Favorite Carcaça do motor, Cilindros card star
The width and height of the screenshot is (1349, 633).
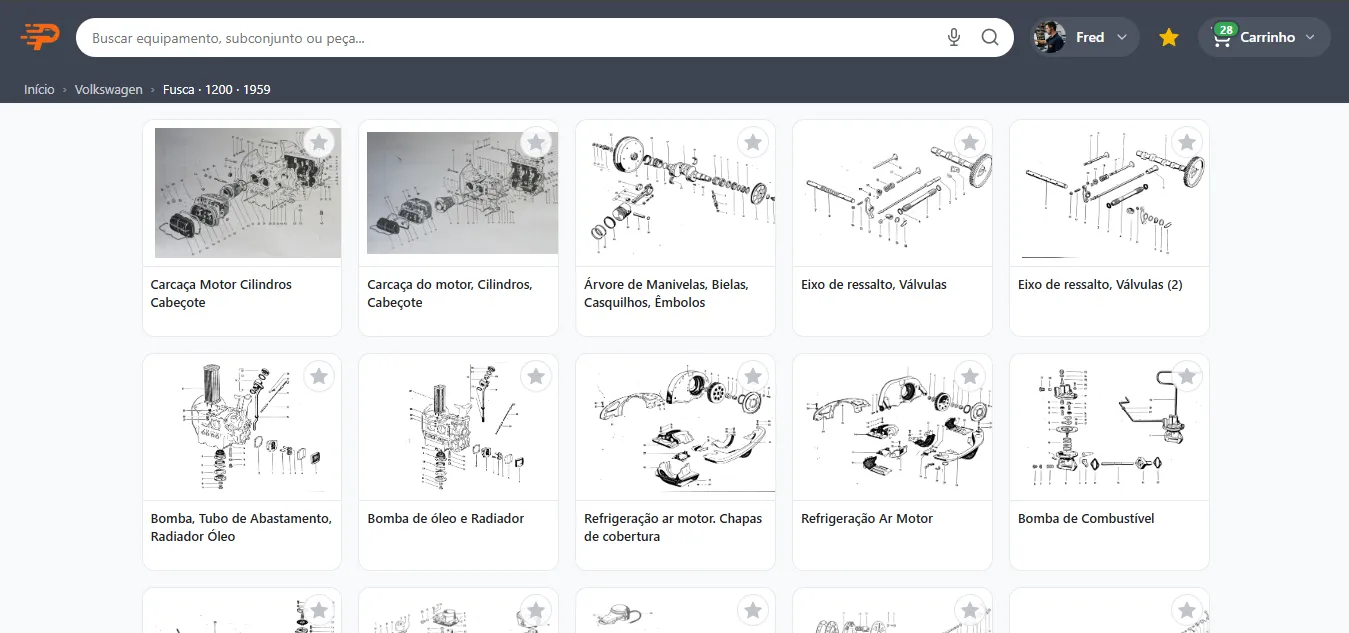coord(536,143)
